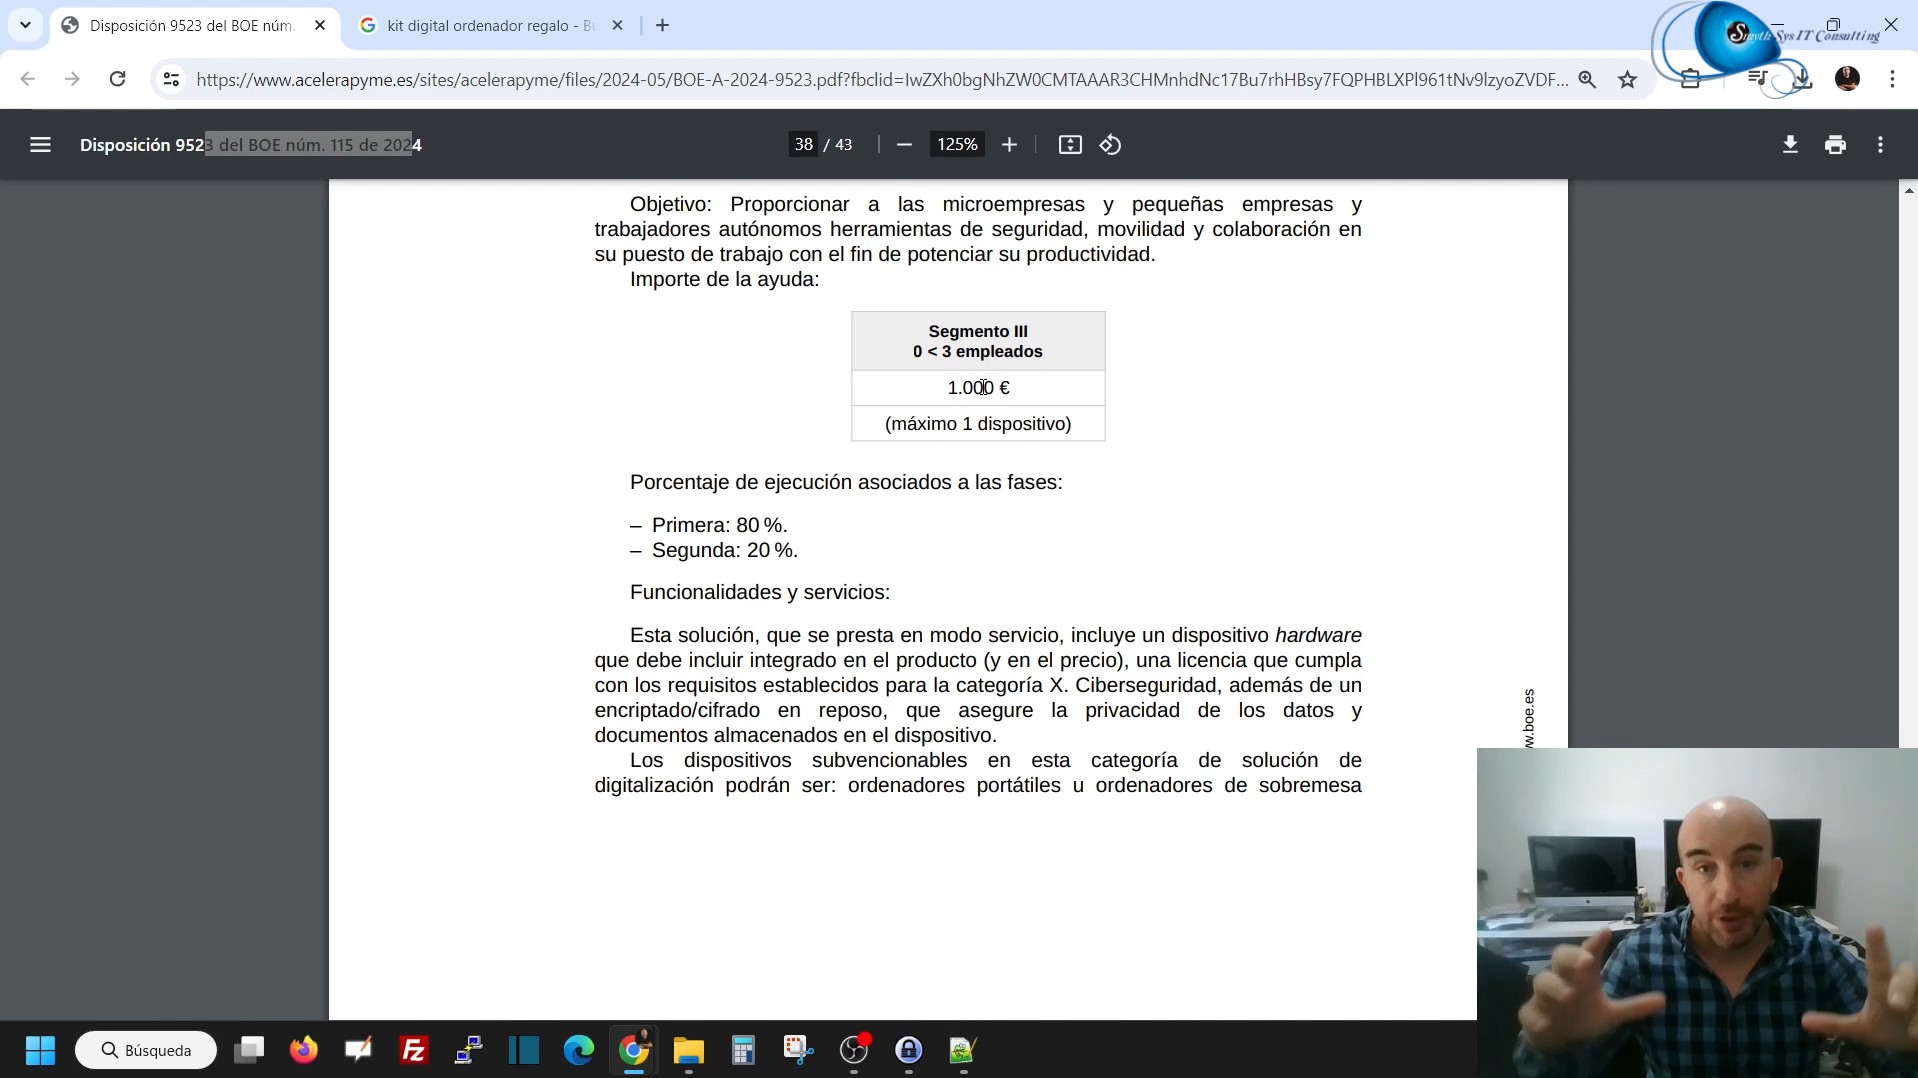This screenshot has width=1918, height=1078.
Task: Reload the current page
Action: [117, 79]
